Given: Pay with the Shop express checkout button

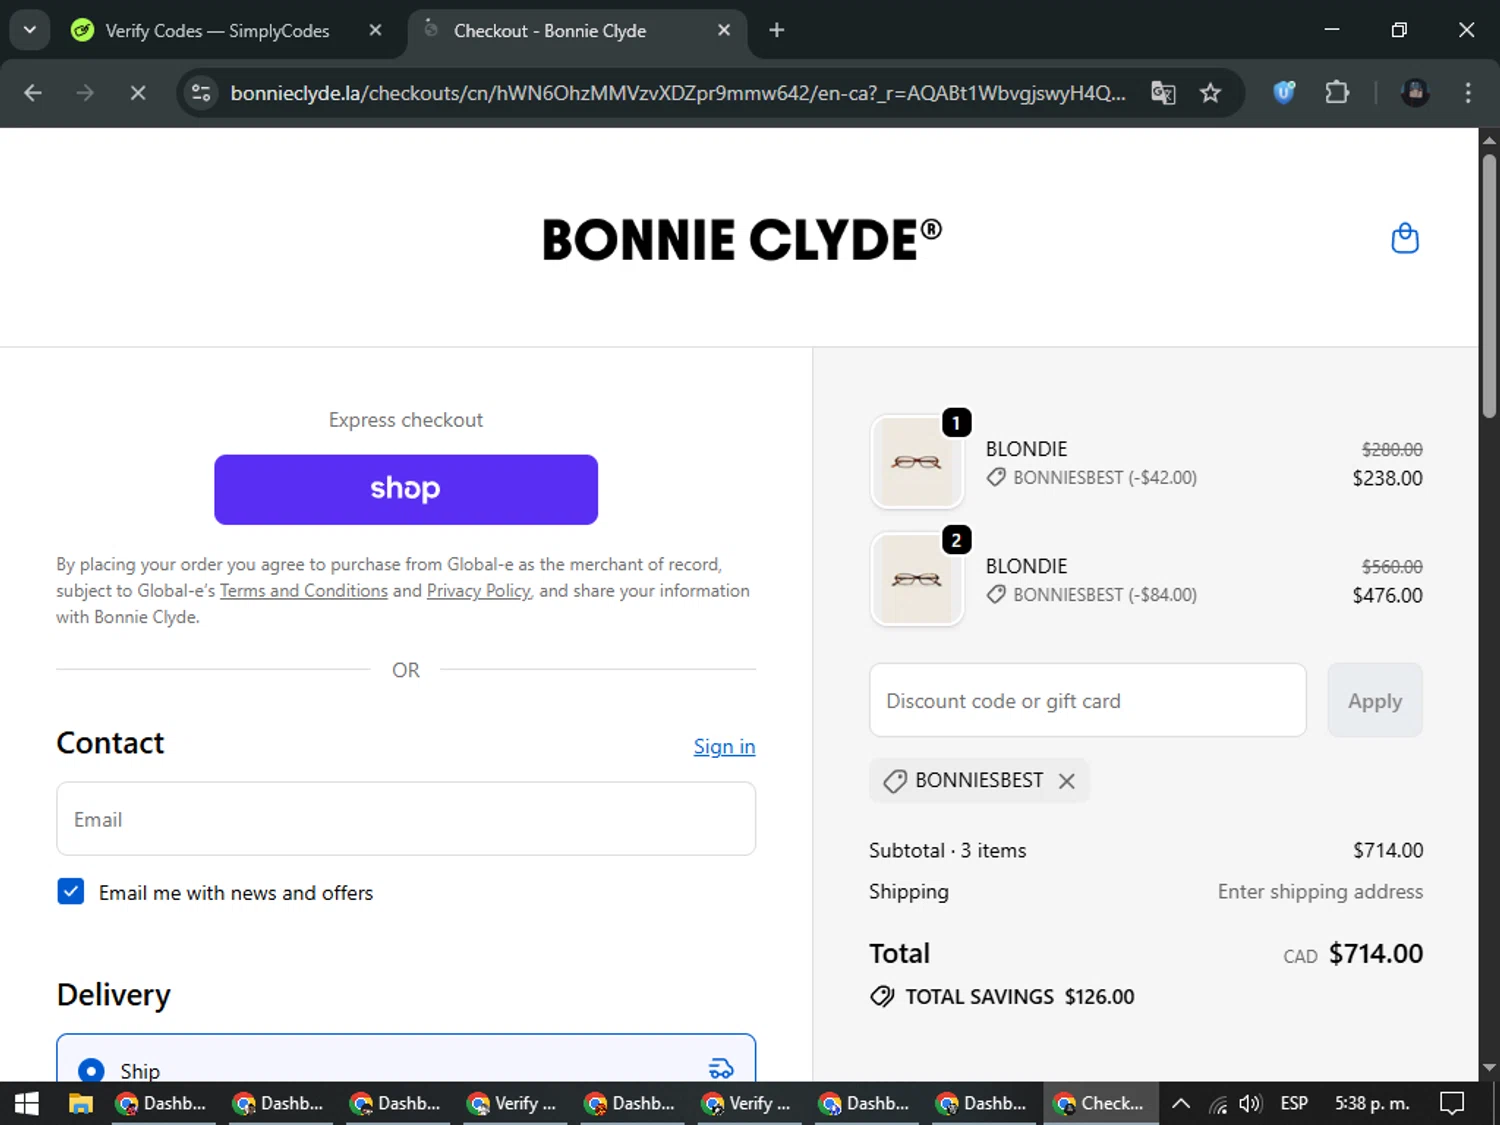Looking at the screenshot, I should [x=406, y=489].
